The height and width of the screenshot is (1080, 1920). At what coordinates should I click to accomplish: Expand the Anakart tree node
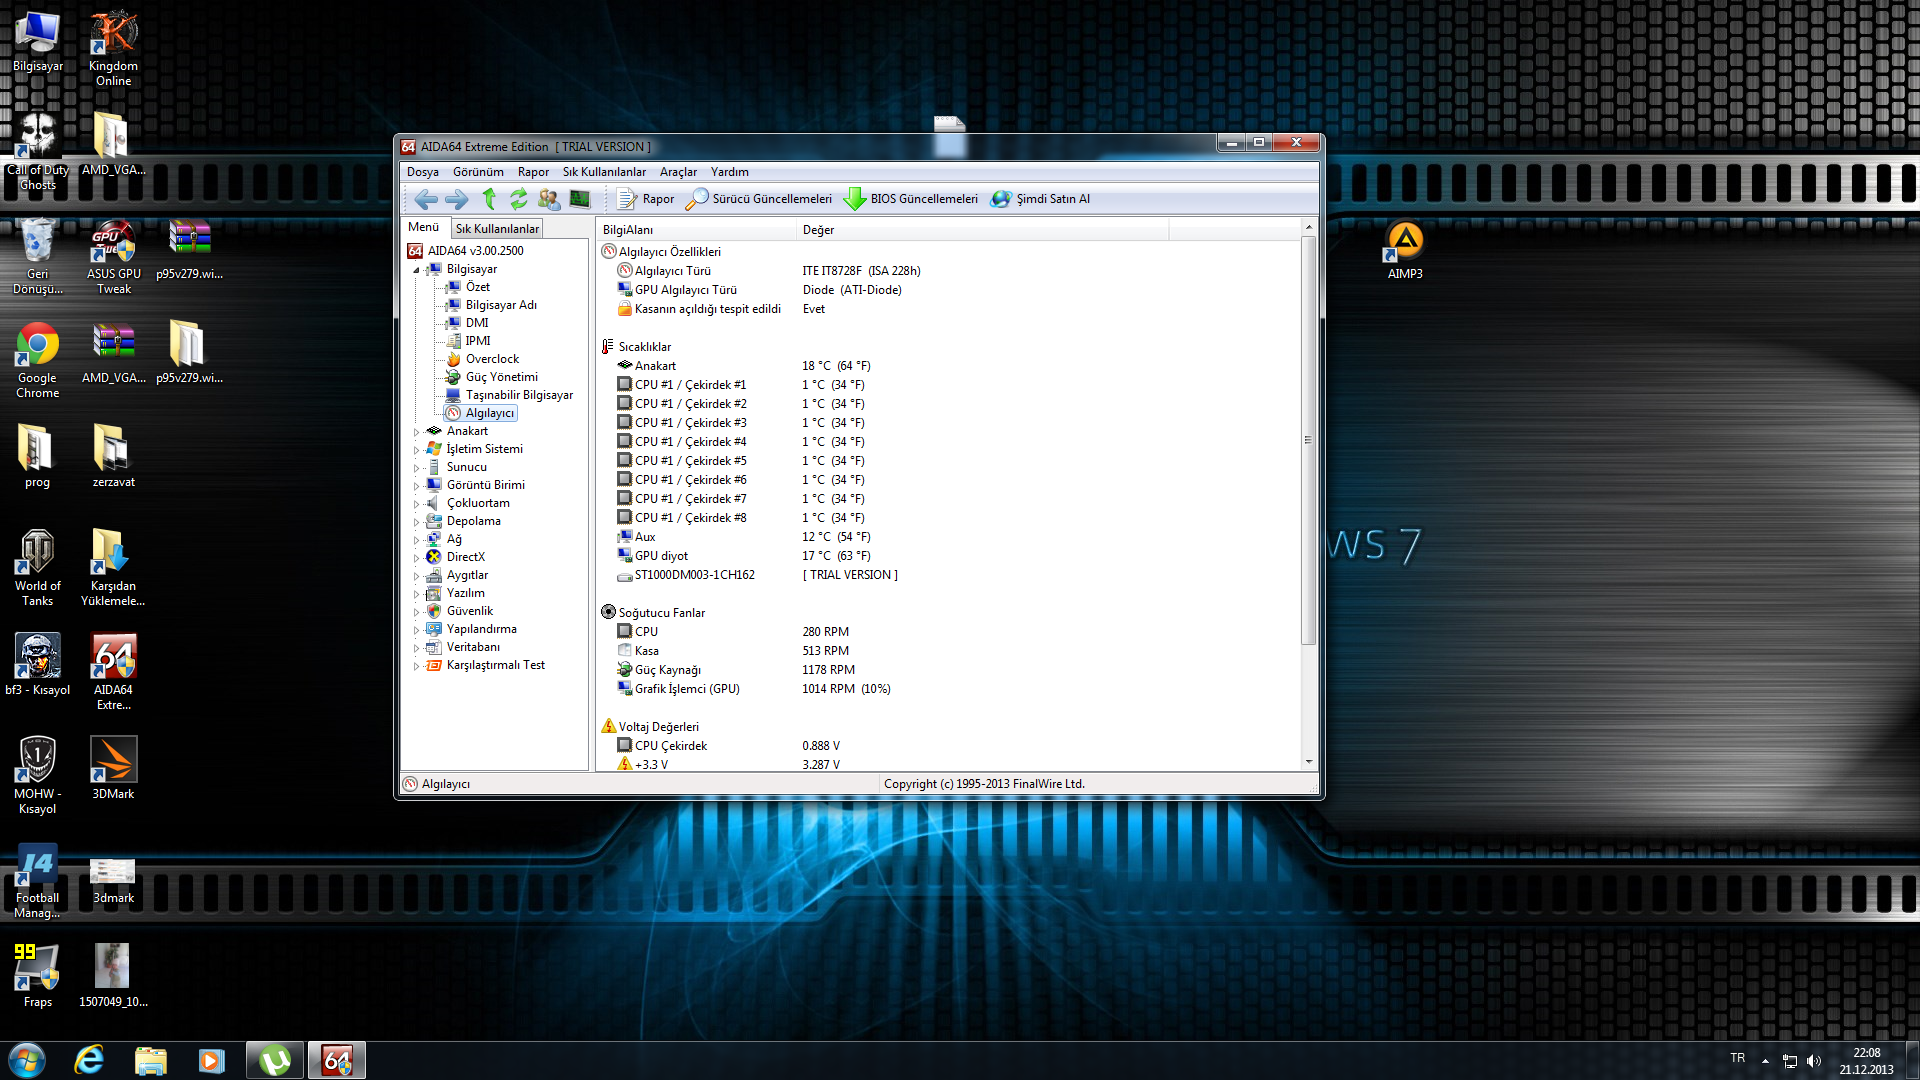coord(417,432)
